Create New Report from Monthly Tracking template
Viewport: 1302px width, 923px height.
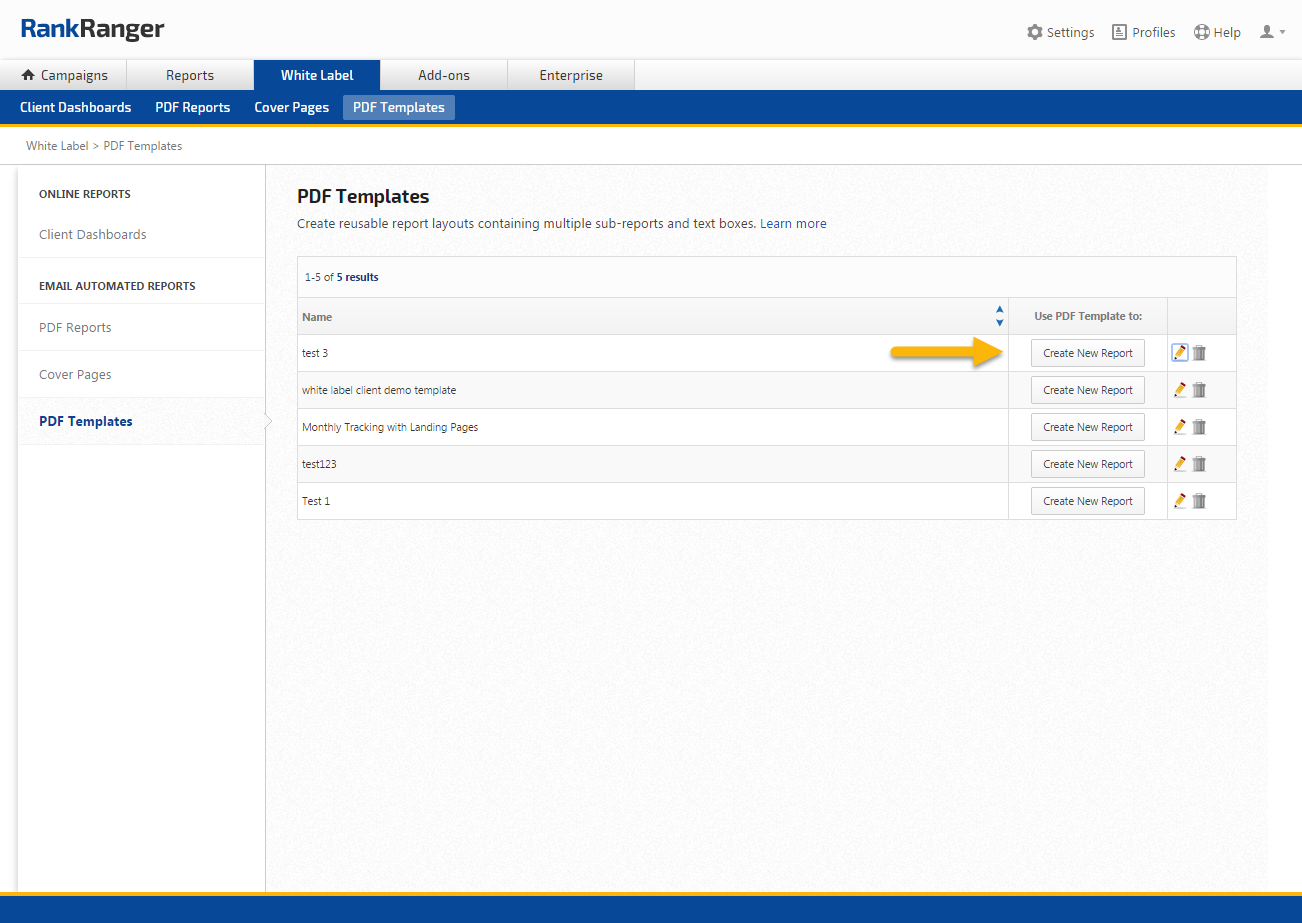point(1087,427)
